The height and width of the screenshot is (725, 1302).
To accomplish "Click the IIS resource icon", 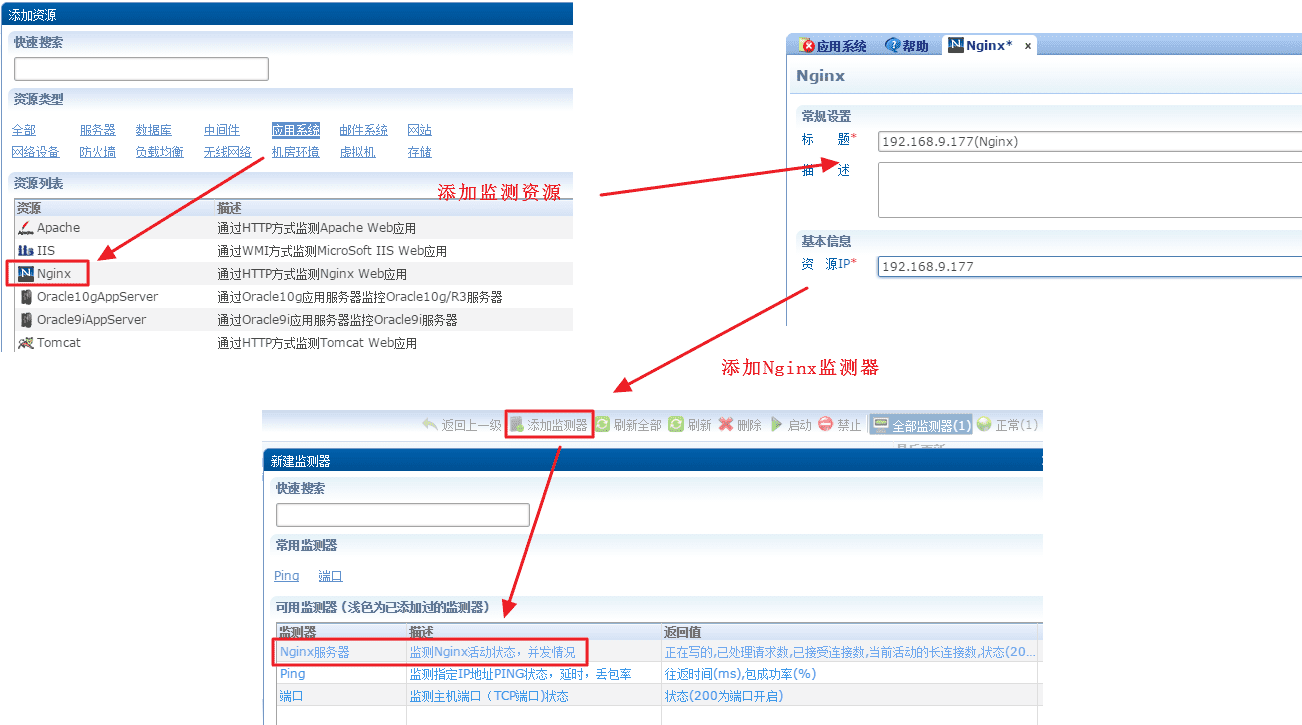I will click(x=26, y=251).
